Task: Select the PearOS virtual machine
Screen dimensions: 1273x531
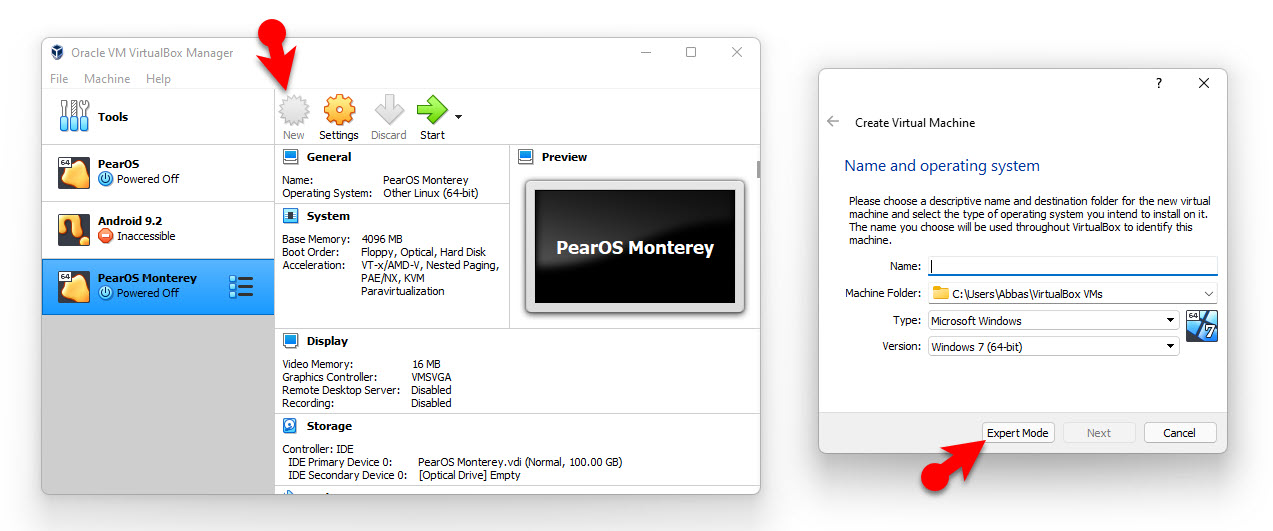Action: pyautogui.click(x=158, y=173)
